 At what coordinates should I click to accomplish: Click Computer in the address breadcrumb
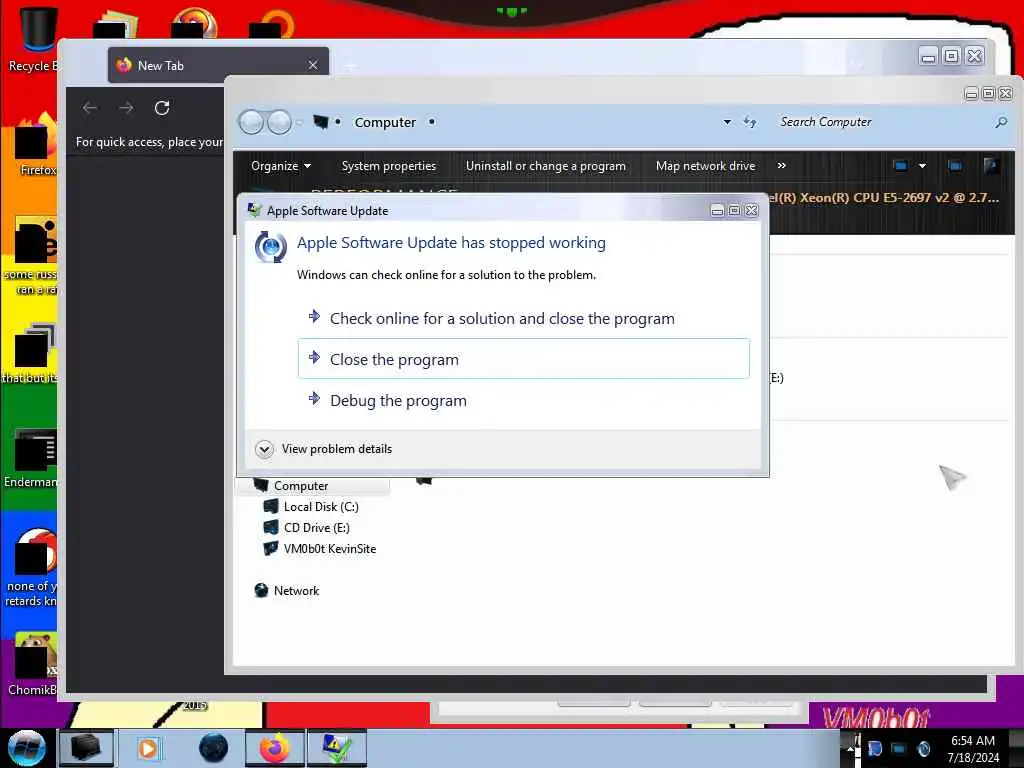385,122
